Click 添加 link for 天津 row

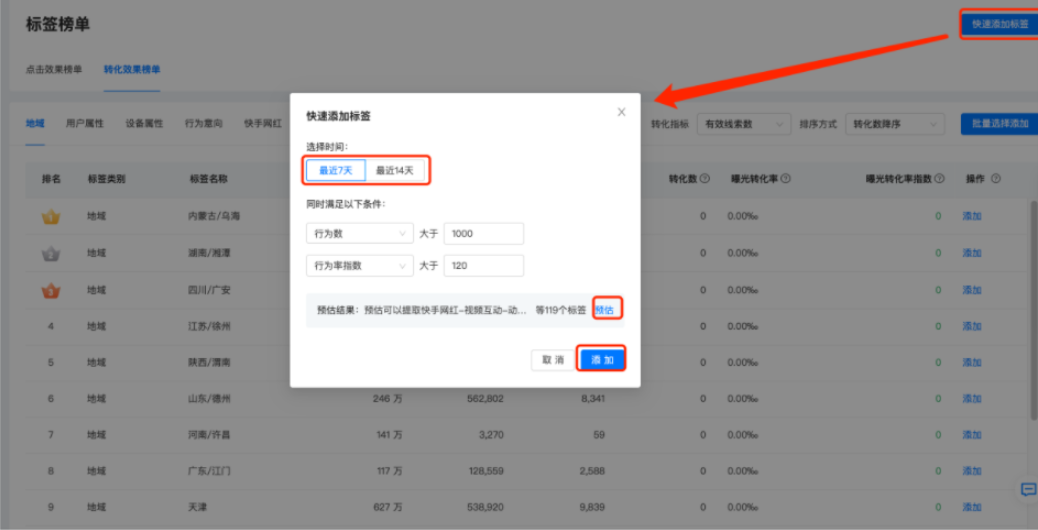point(972,508)
